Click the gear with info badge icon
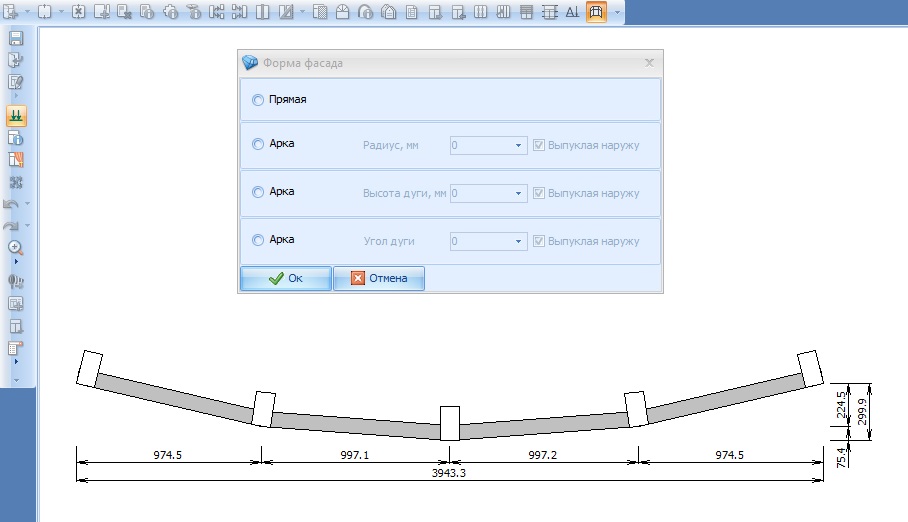The height and width of the screenshot is (522, 908). pyautogui.click(x=170, y=12)
